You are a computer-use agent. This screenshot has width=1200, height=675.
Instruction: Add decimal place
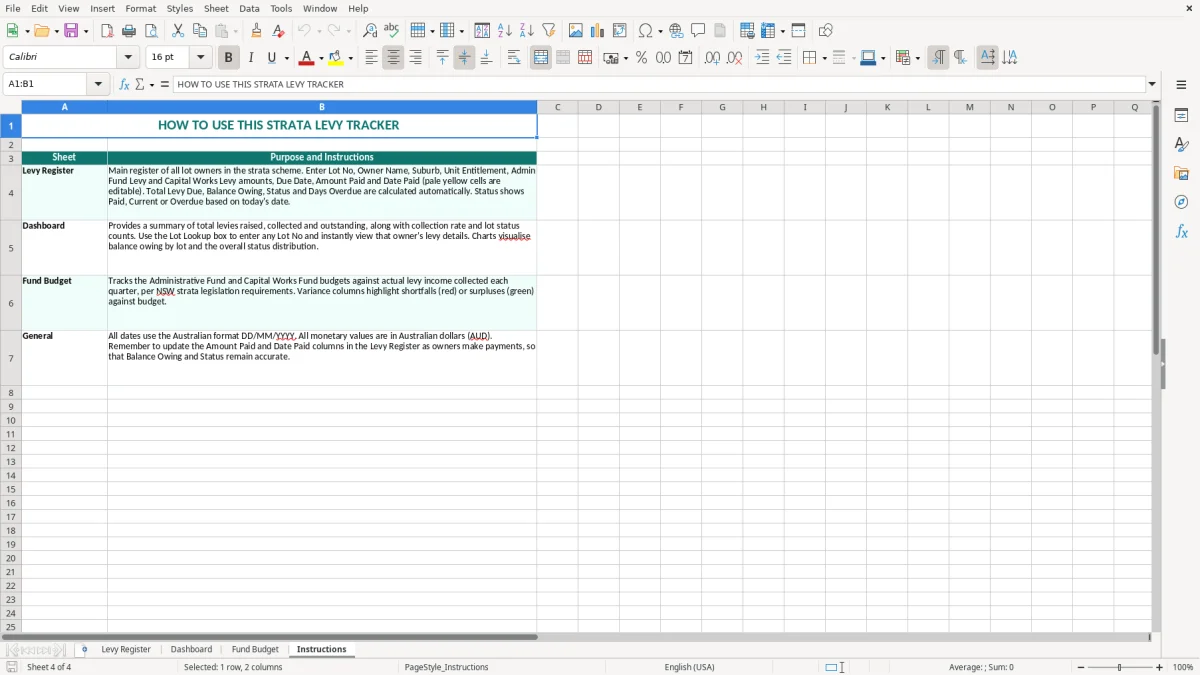[x=712, y=58]
